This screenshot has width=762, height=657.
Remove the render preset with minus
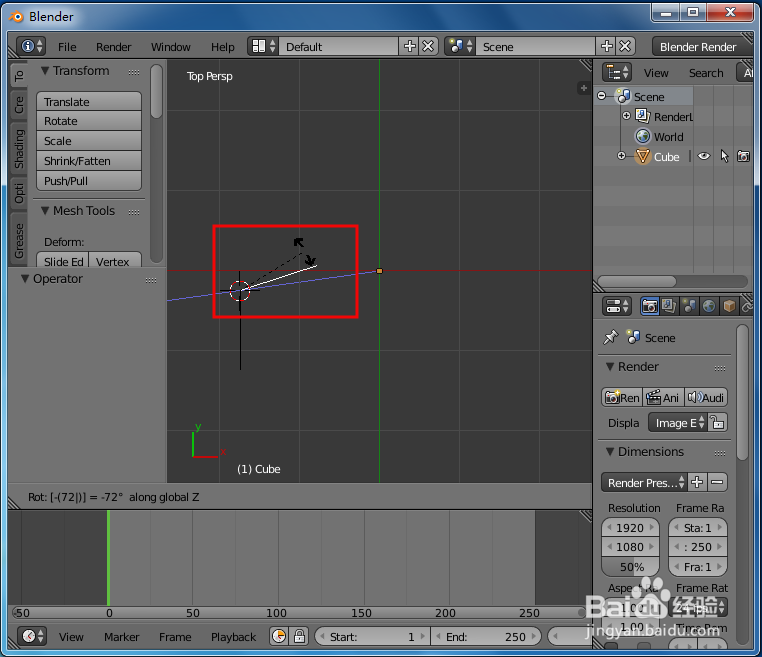[x=717, y=482]
